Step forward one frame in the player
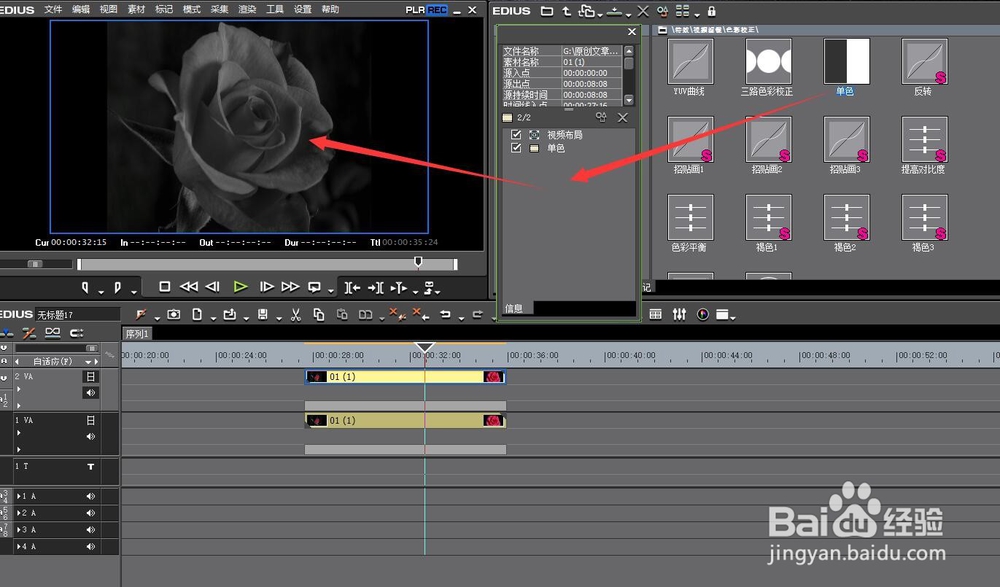The width and height of the screenshot is (1000, 587). pos(267,287)
